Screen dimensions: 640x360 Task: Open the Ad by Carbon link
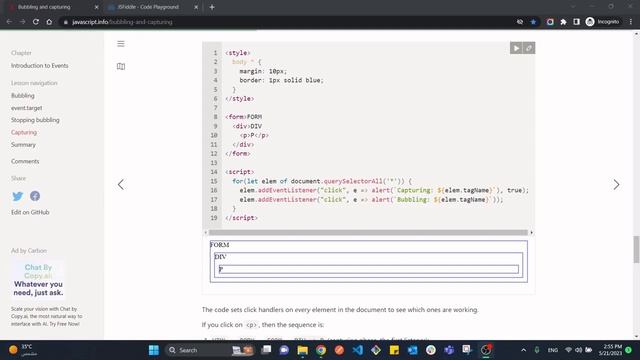pos(29,251)
